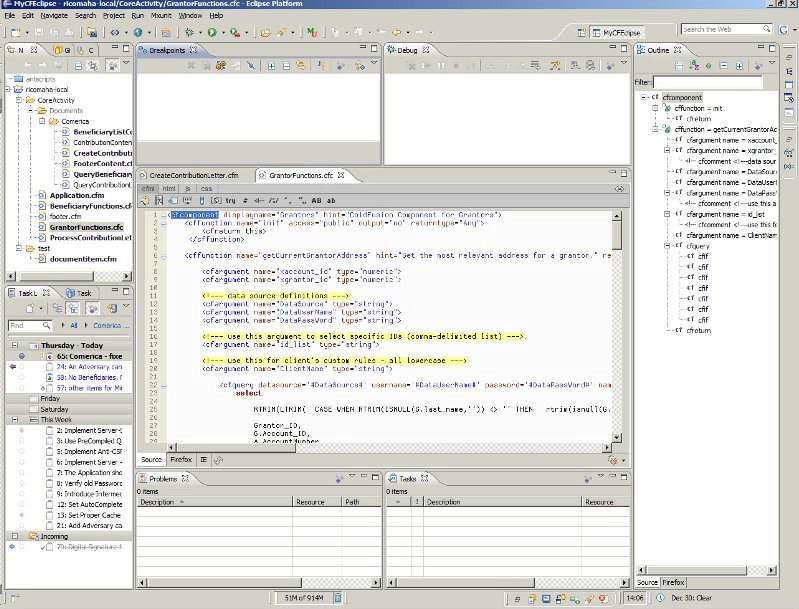Screen dimensions: 799x609
Task: Open the Navigate menu
Action: (x=54, y=16)
